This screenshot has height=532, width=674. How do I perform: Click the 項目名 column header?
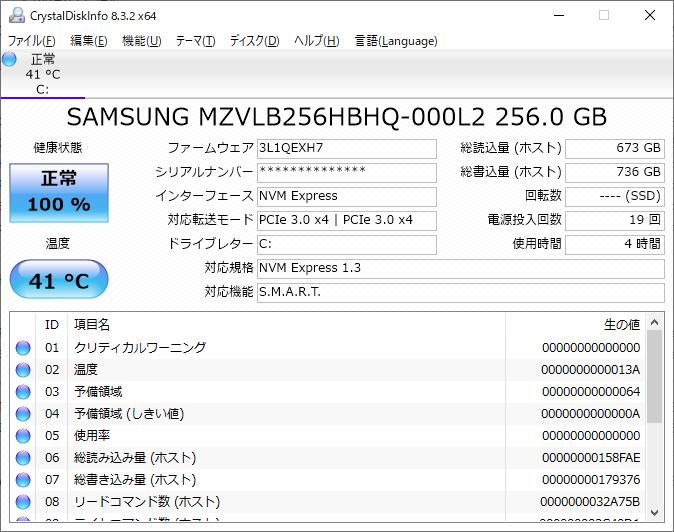tap(286, 324)
